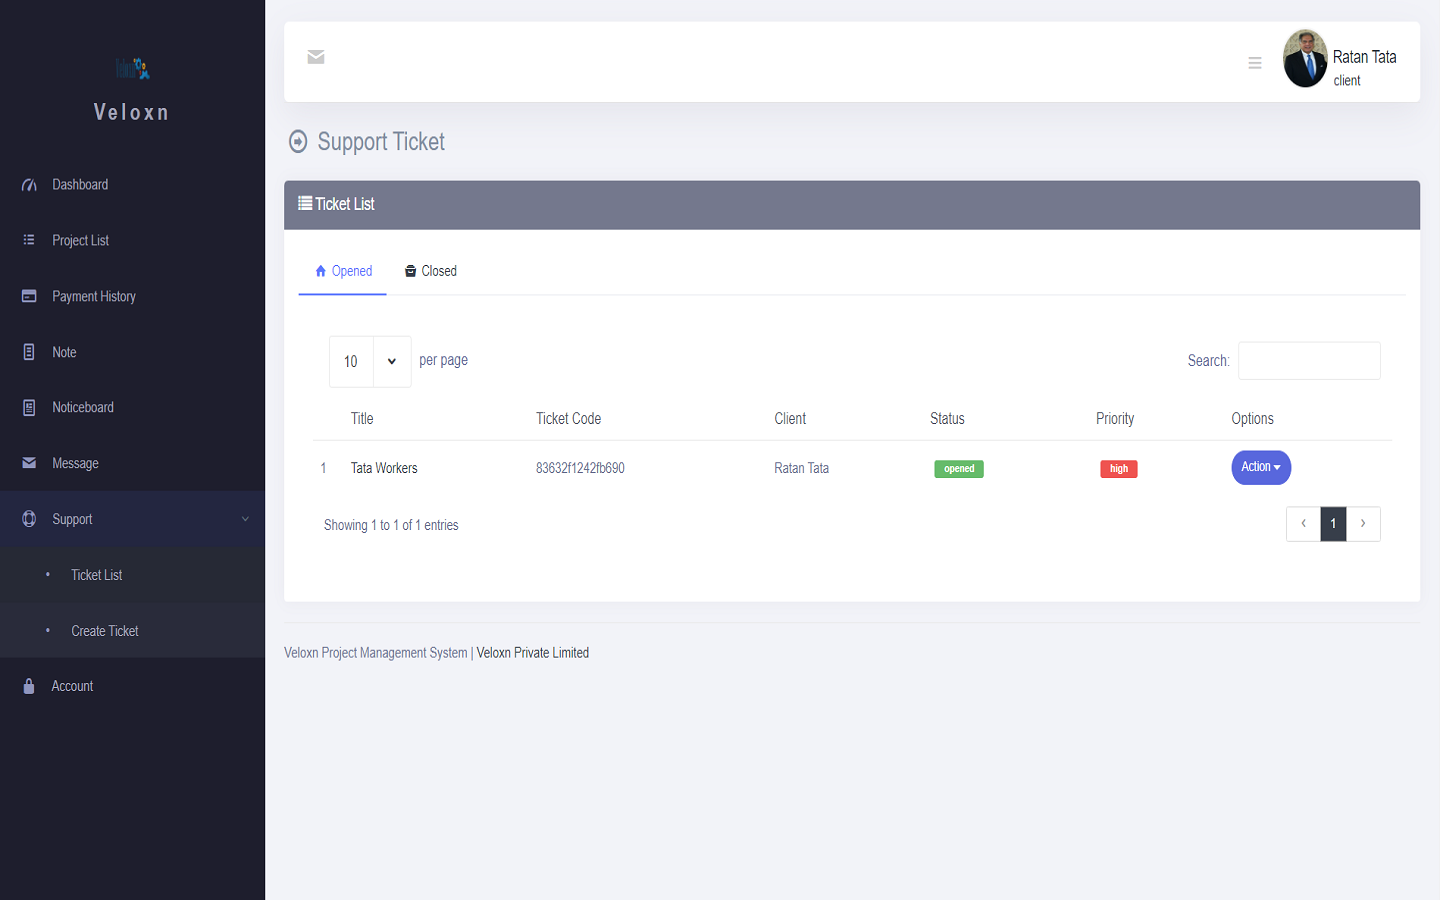Click inside the Search field
The width and height of the screenshot is (1440, 900).
(x=1308, y=360)
